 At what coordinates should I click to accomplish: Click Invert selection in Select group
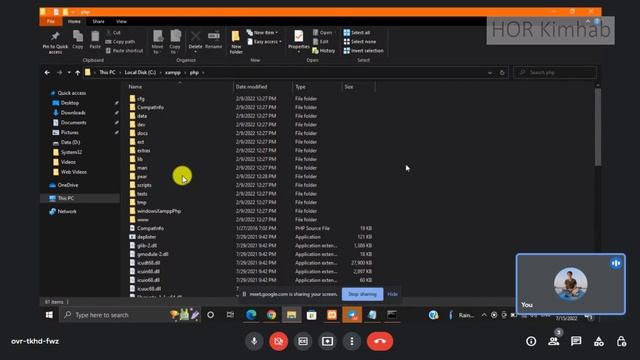pos(363,51)
